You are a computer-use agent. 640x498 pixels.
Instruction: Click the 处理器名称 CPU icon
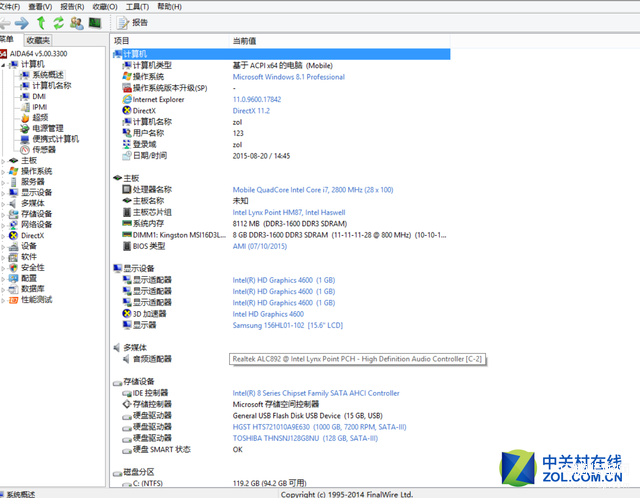point(127,190)
